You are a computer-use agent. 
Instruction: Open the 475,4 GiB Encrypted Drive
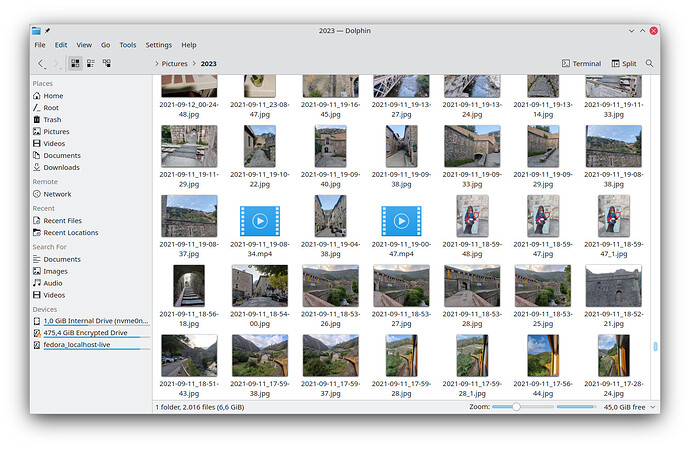click(x=91, y=333)
